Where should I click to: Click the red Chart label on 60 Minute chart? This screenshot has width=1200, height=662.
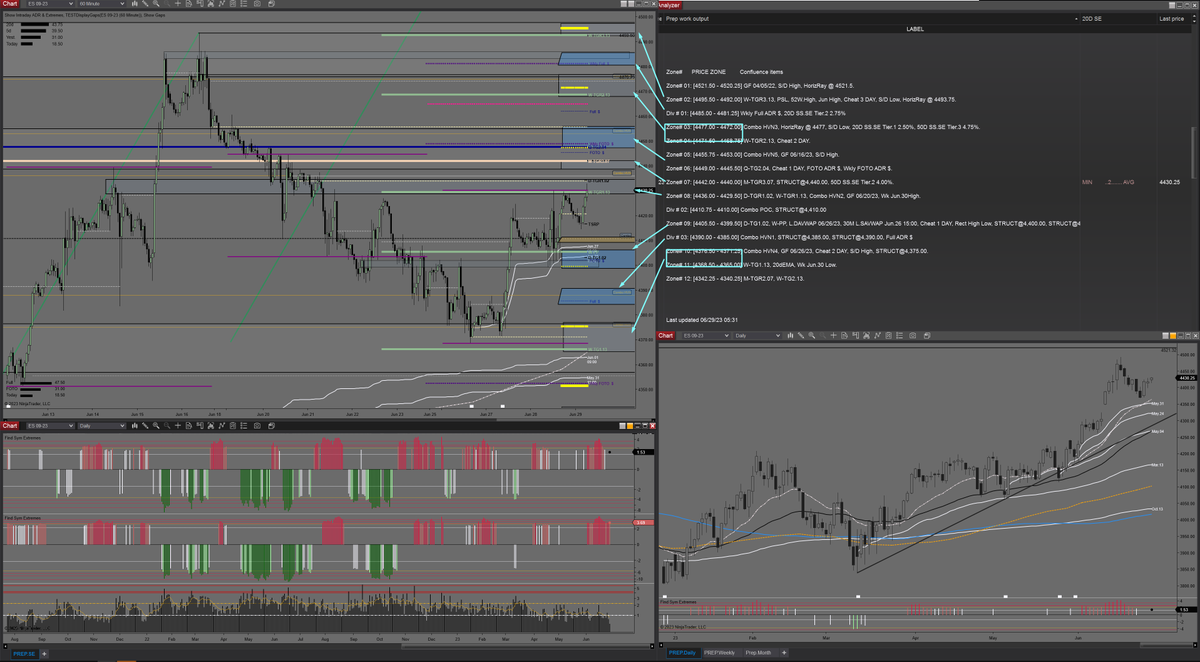click(x=10, y=4)
